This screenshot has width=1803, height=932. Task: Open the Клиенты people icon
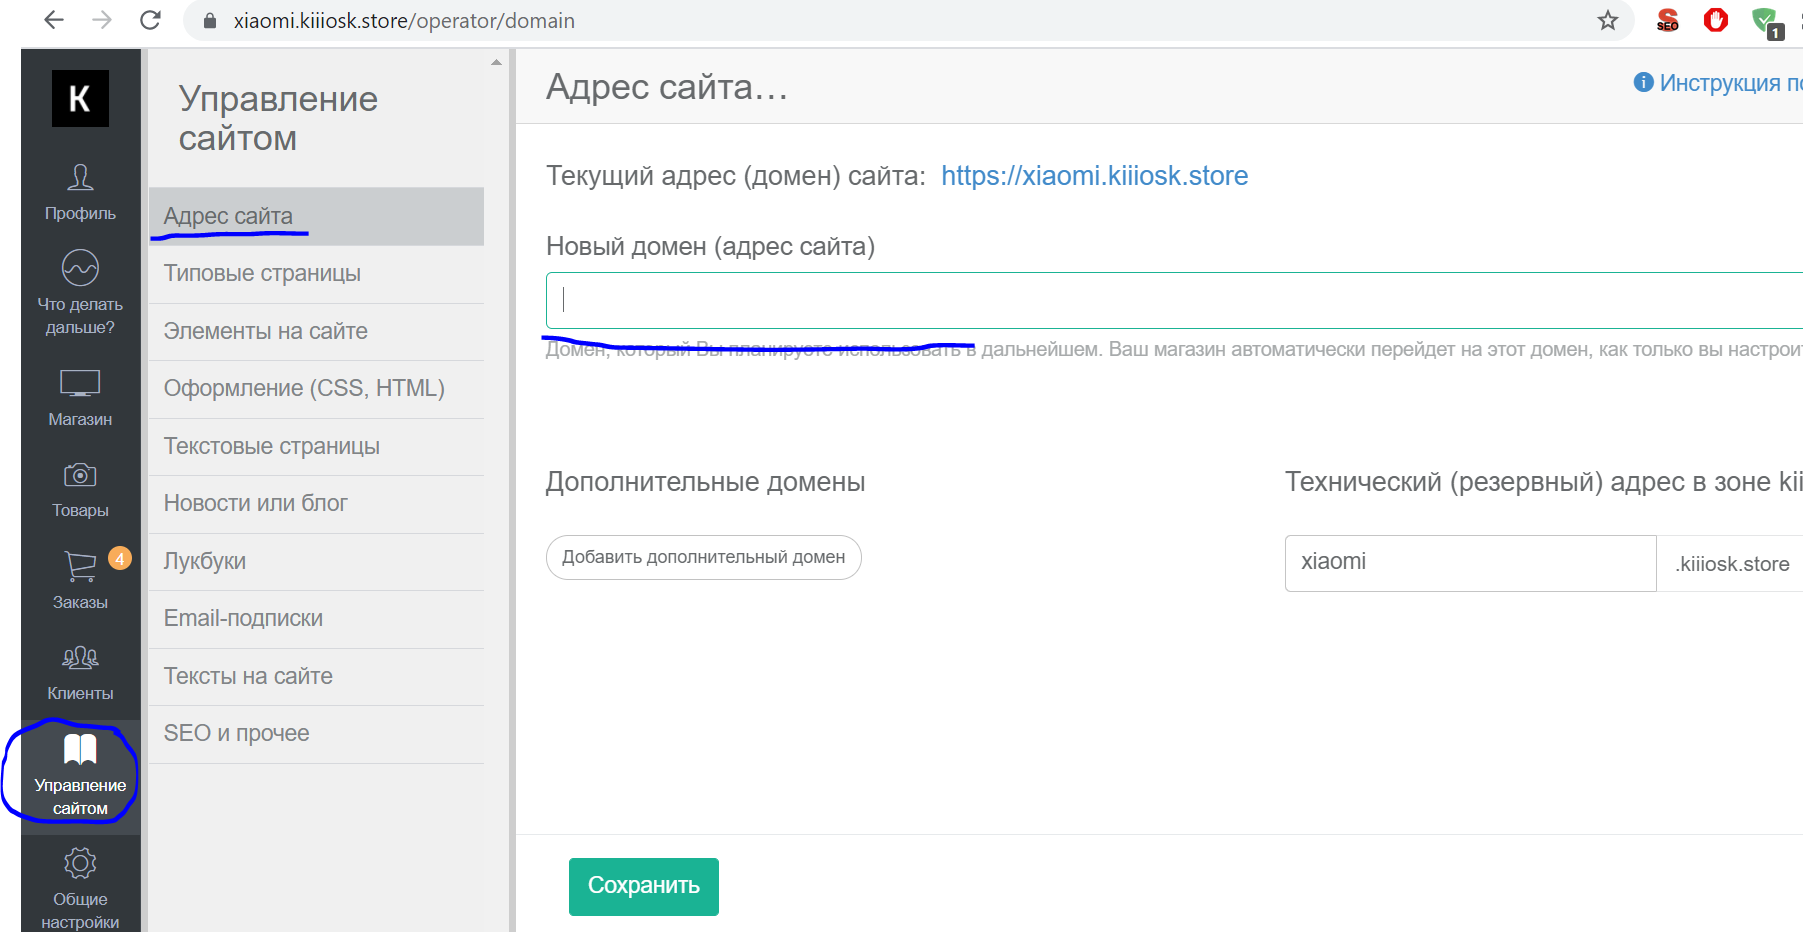(80, 658)
